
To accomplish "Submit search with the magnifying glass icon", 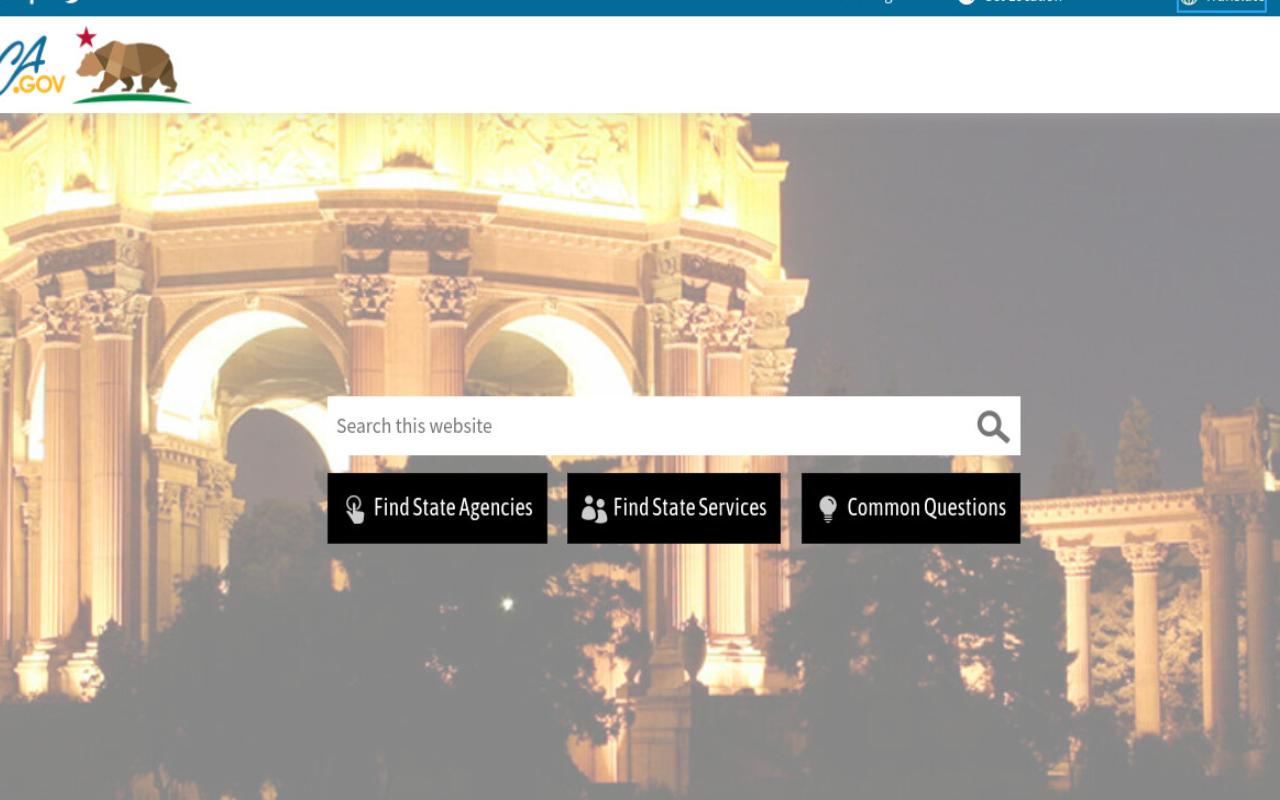I will tap(993, 427).
